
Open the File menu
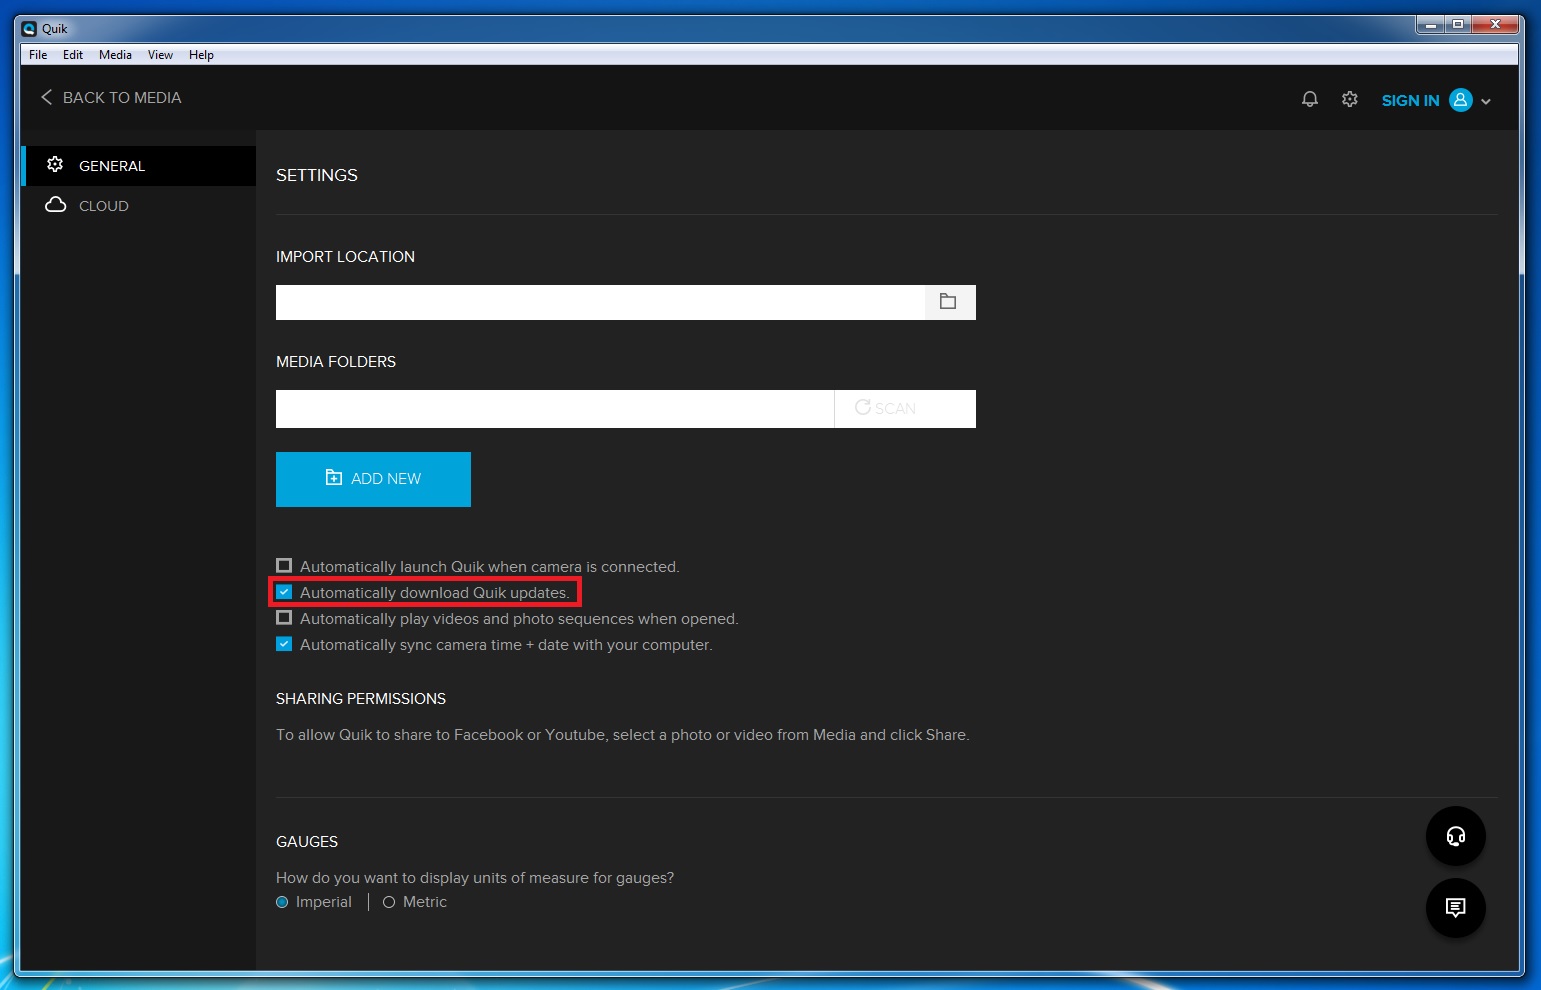pos(38,55)
